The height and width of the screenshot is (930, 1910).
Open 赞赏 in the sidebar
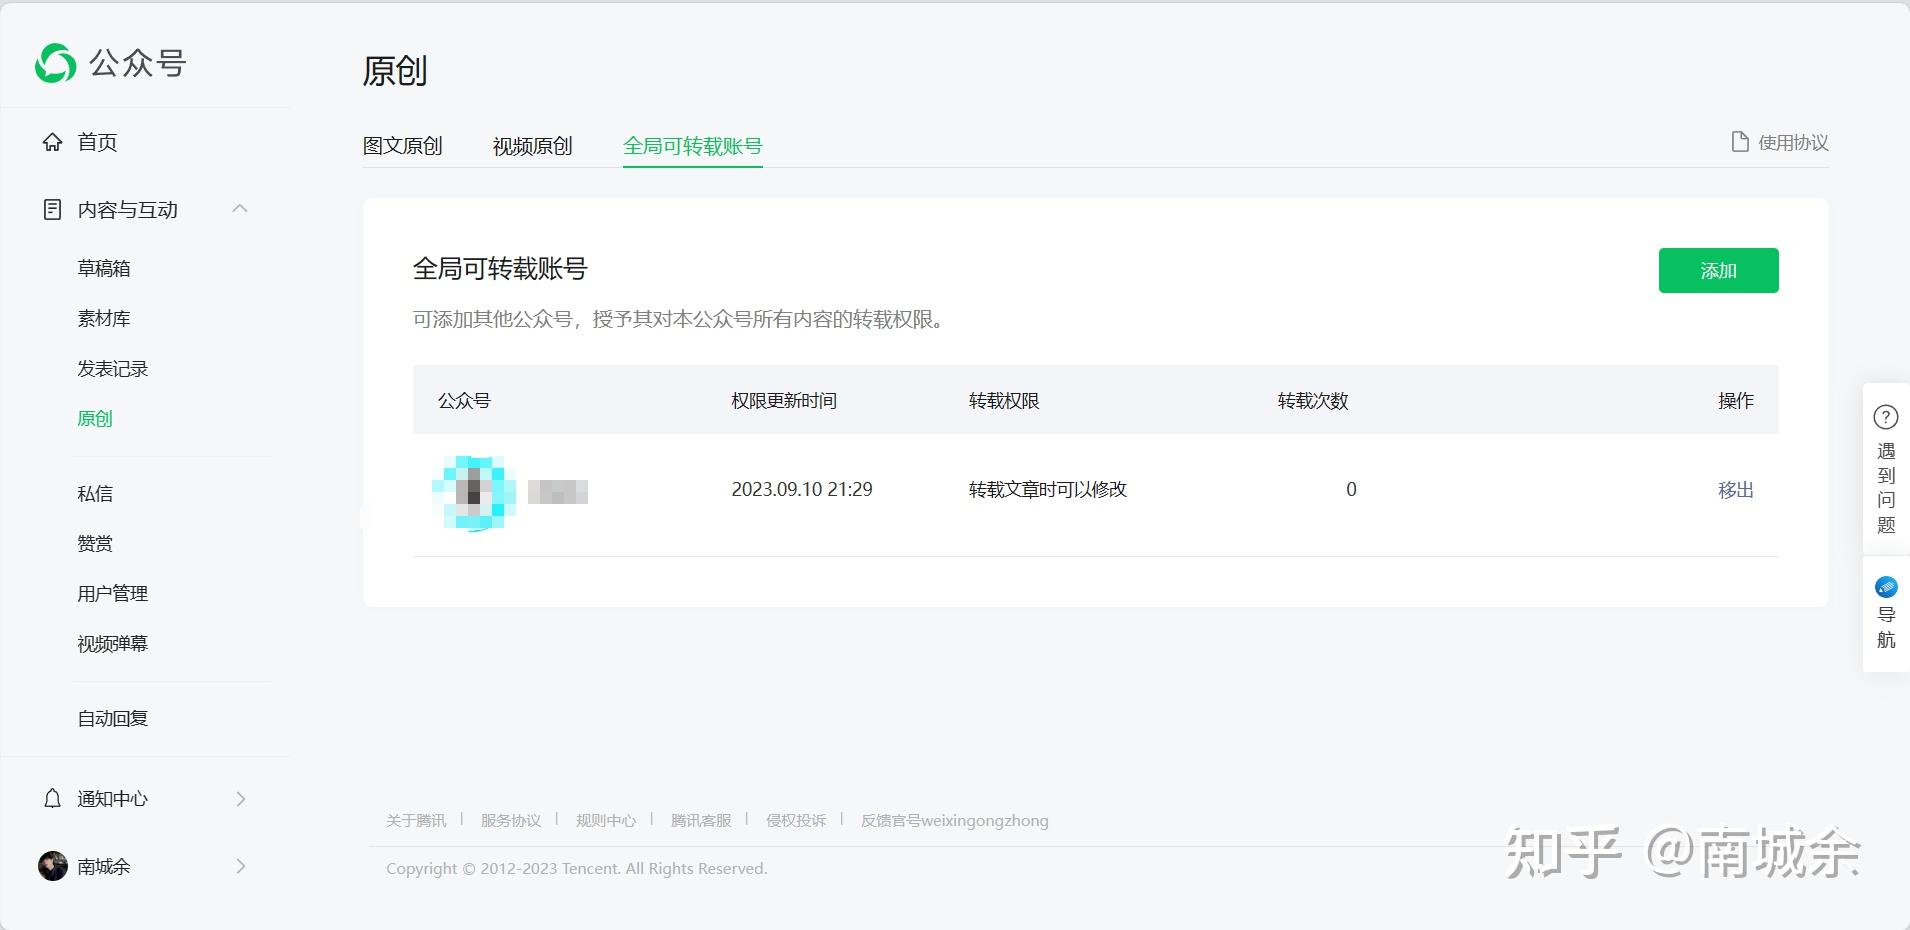click(95, 543)
